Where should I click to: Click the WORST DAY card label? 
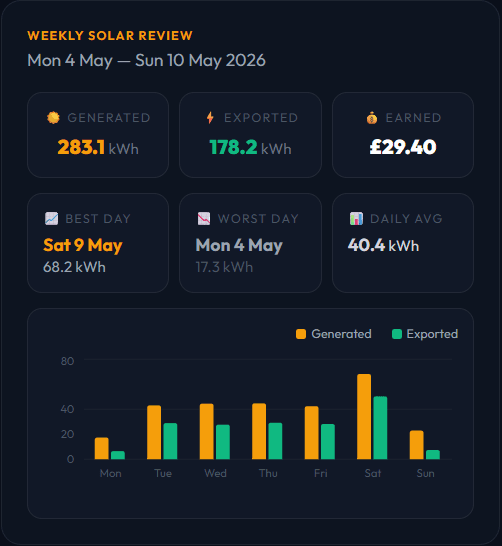[x=258, y=219]
